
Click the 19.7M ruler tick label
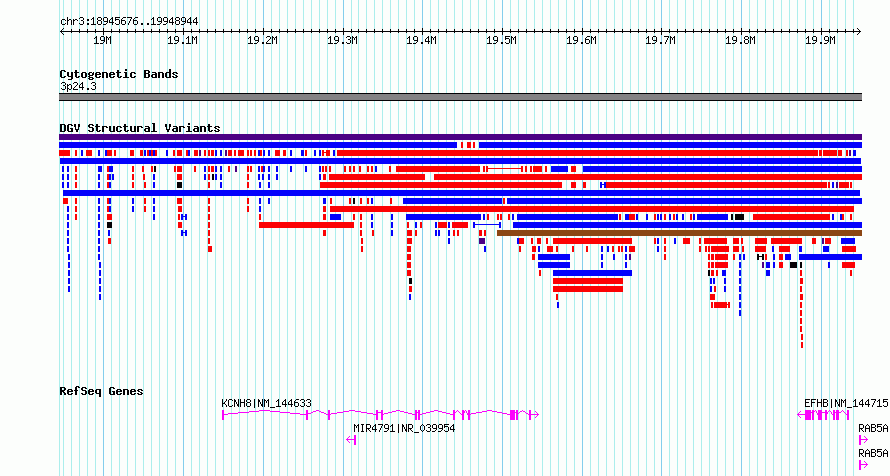(x=661, y=40)
